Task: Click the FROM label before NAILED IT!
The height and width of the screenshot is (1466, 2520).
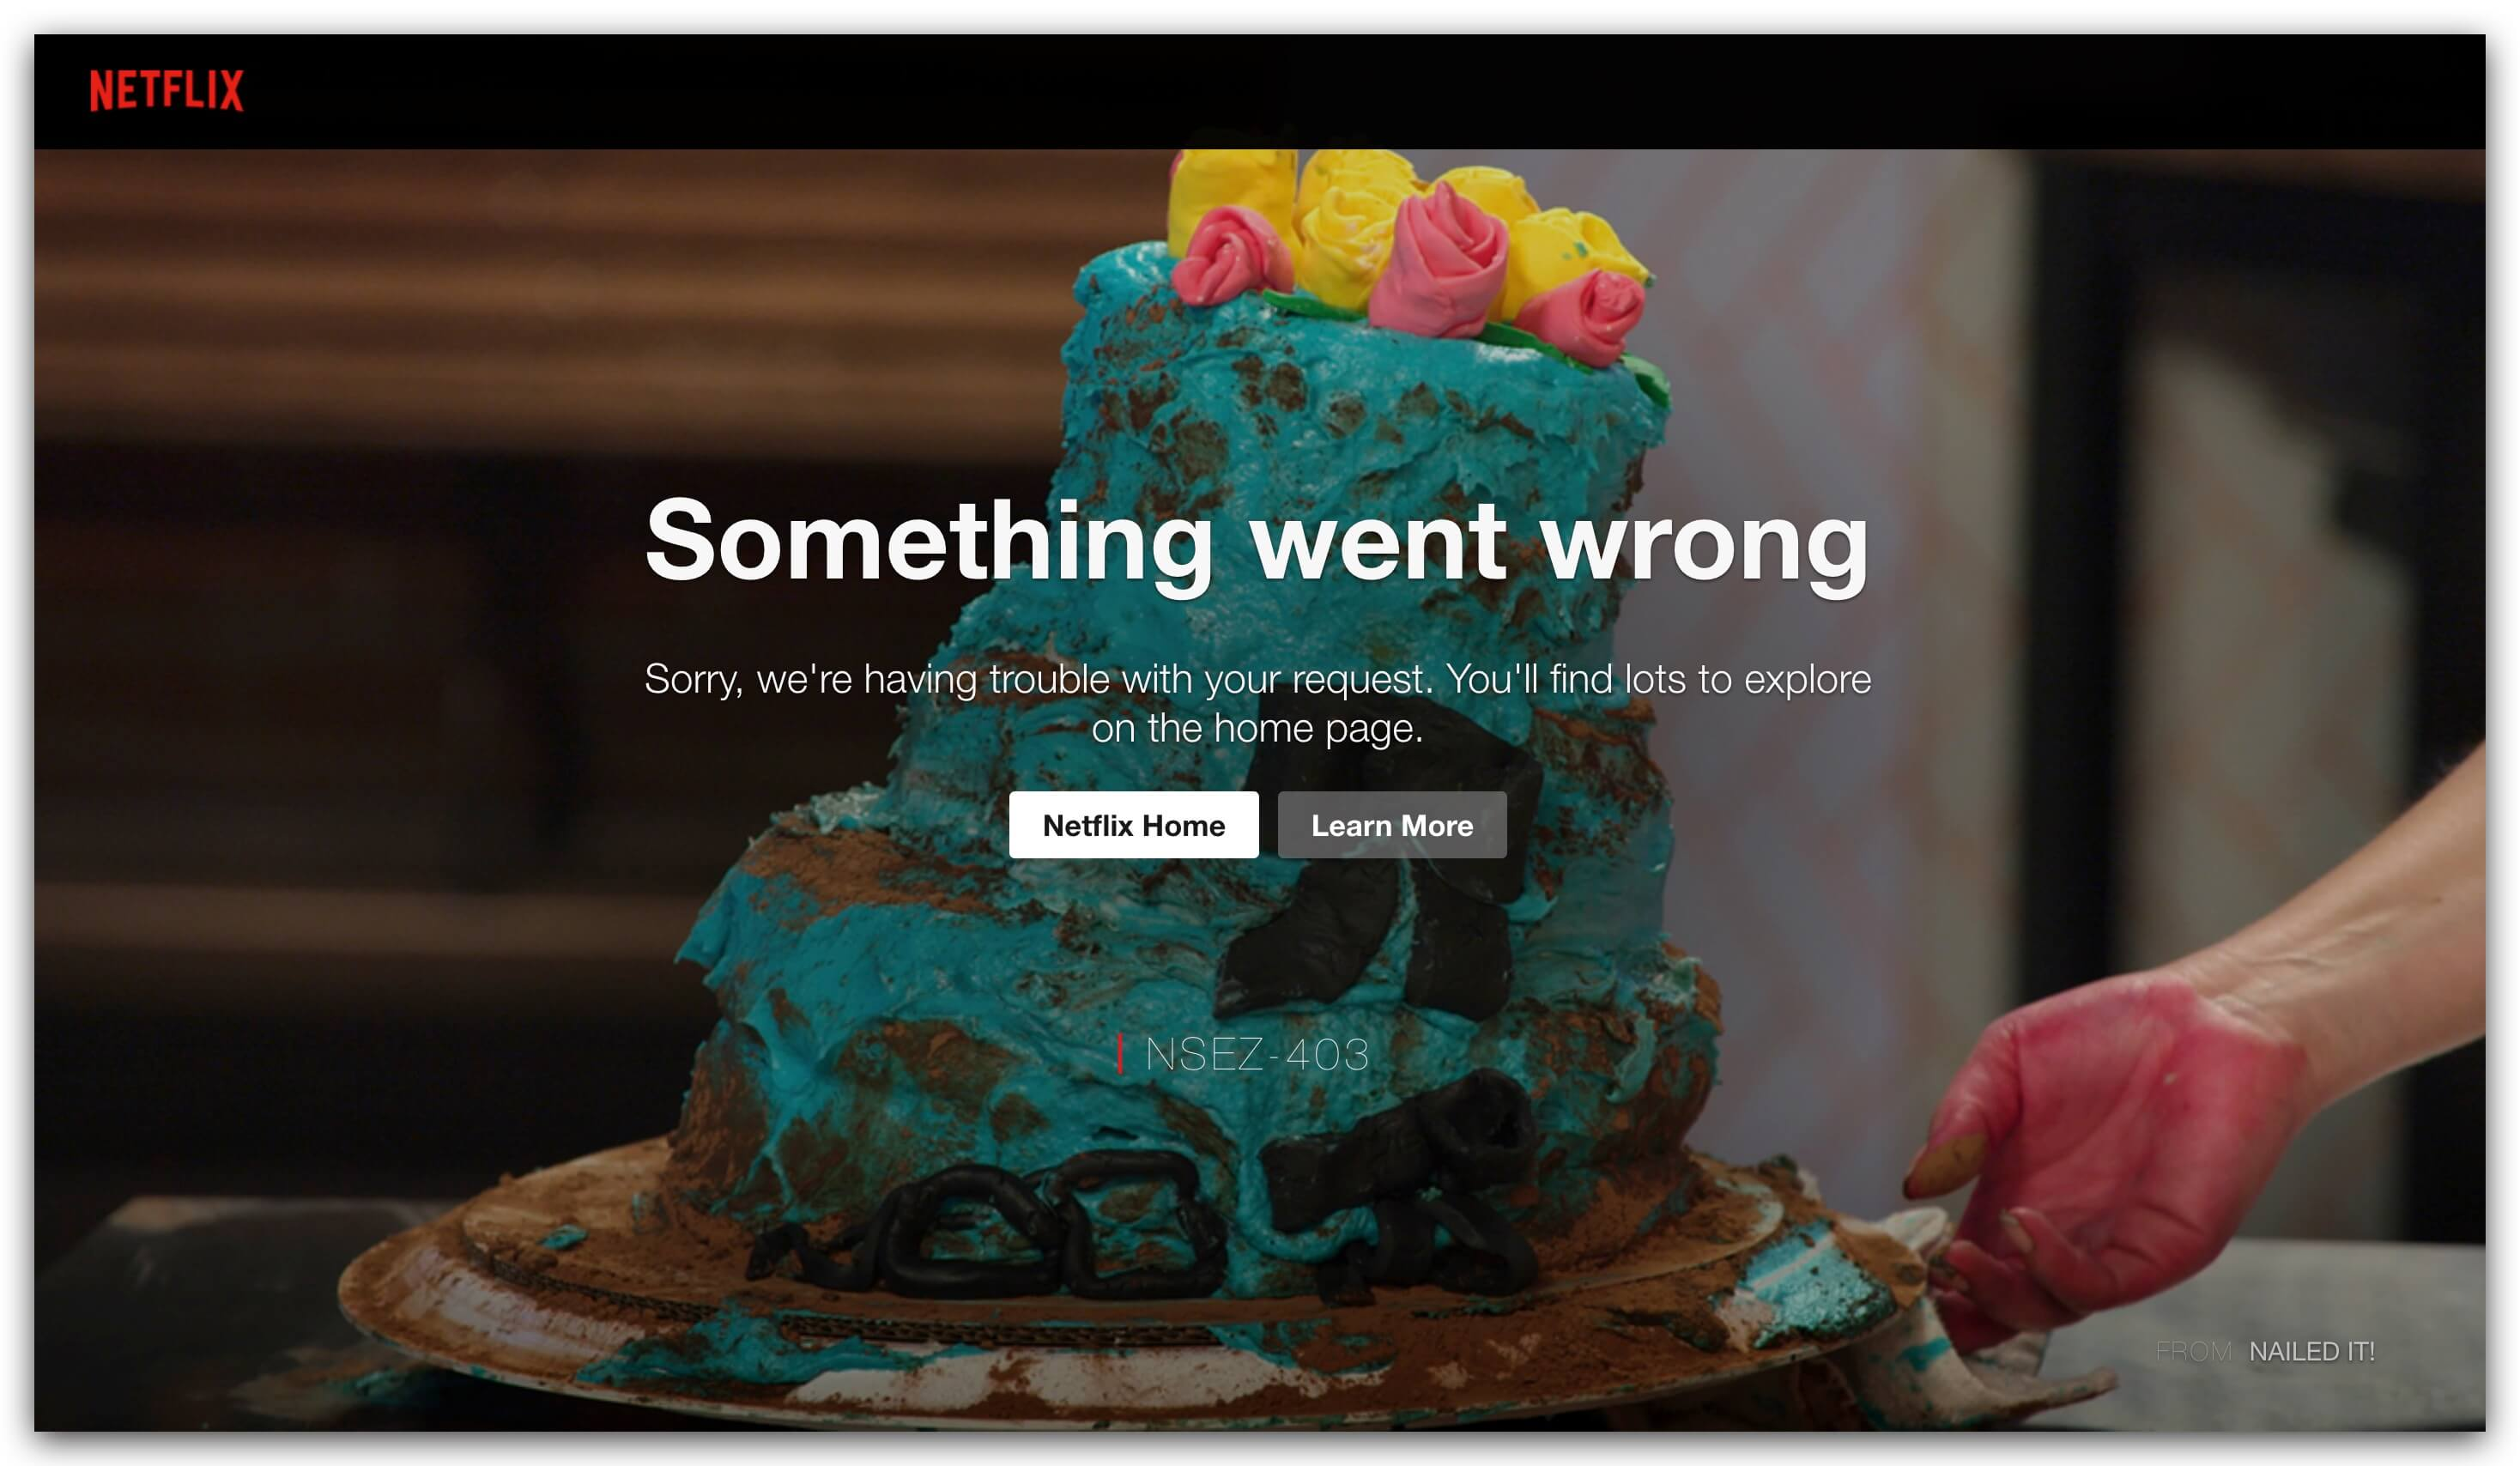Action: click(x=2193, y=1351)
